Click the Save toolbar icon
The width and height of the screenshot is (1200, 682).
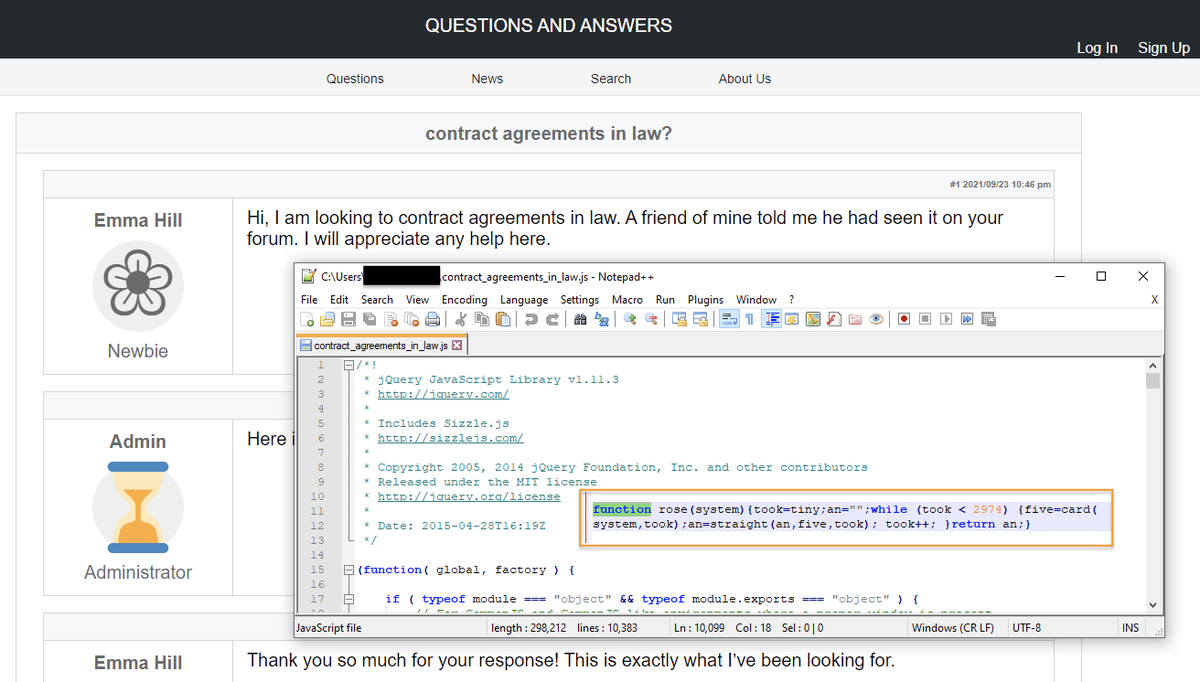[x=349, y=319]
